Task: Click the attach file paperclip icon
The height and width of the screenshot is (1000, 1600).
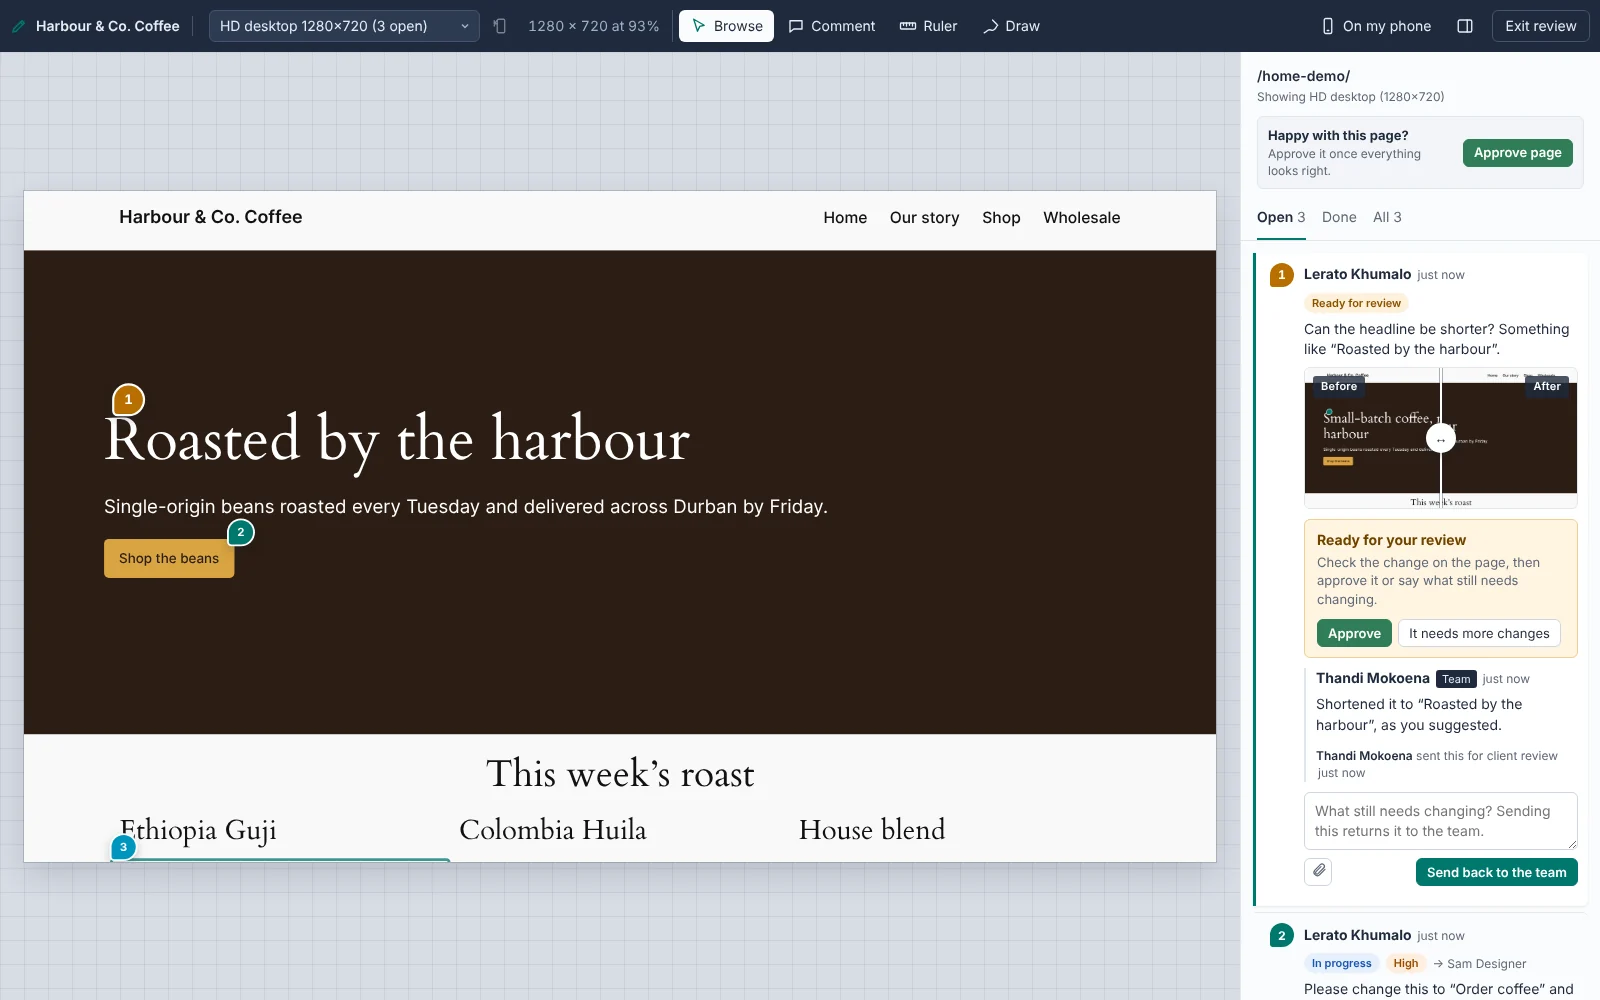Action: tap(1319, 871)
